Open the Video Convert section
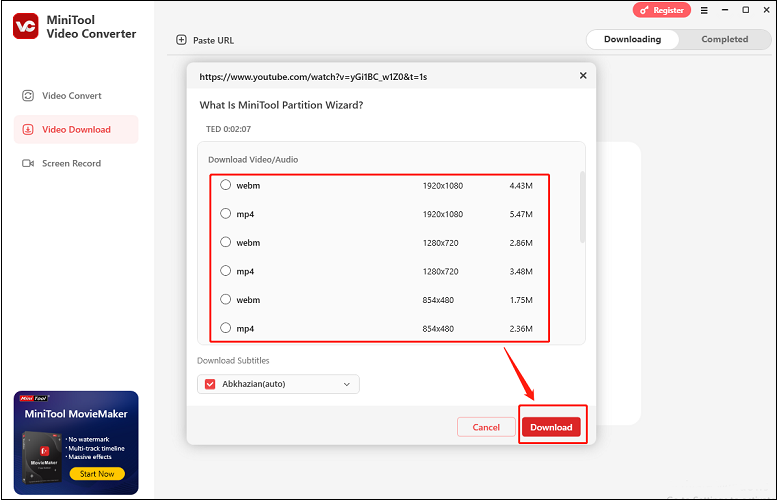The width and height of the screenshot is (777, 500). coord(76,96)
